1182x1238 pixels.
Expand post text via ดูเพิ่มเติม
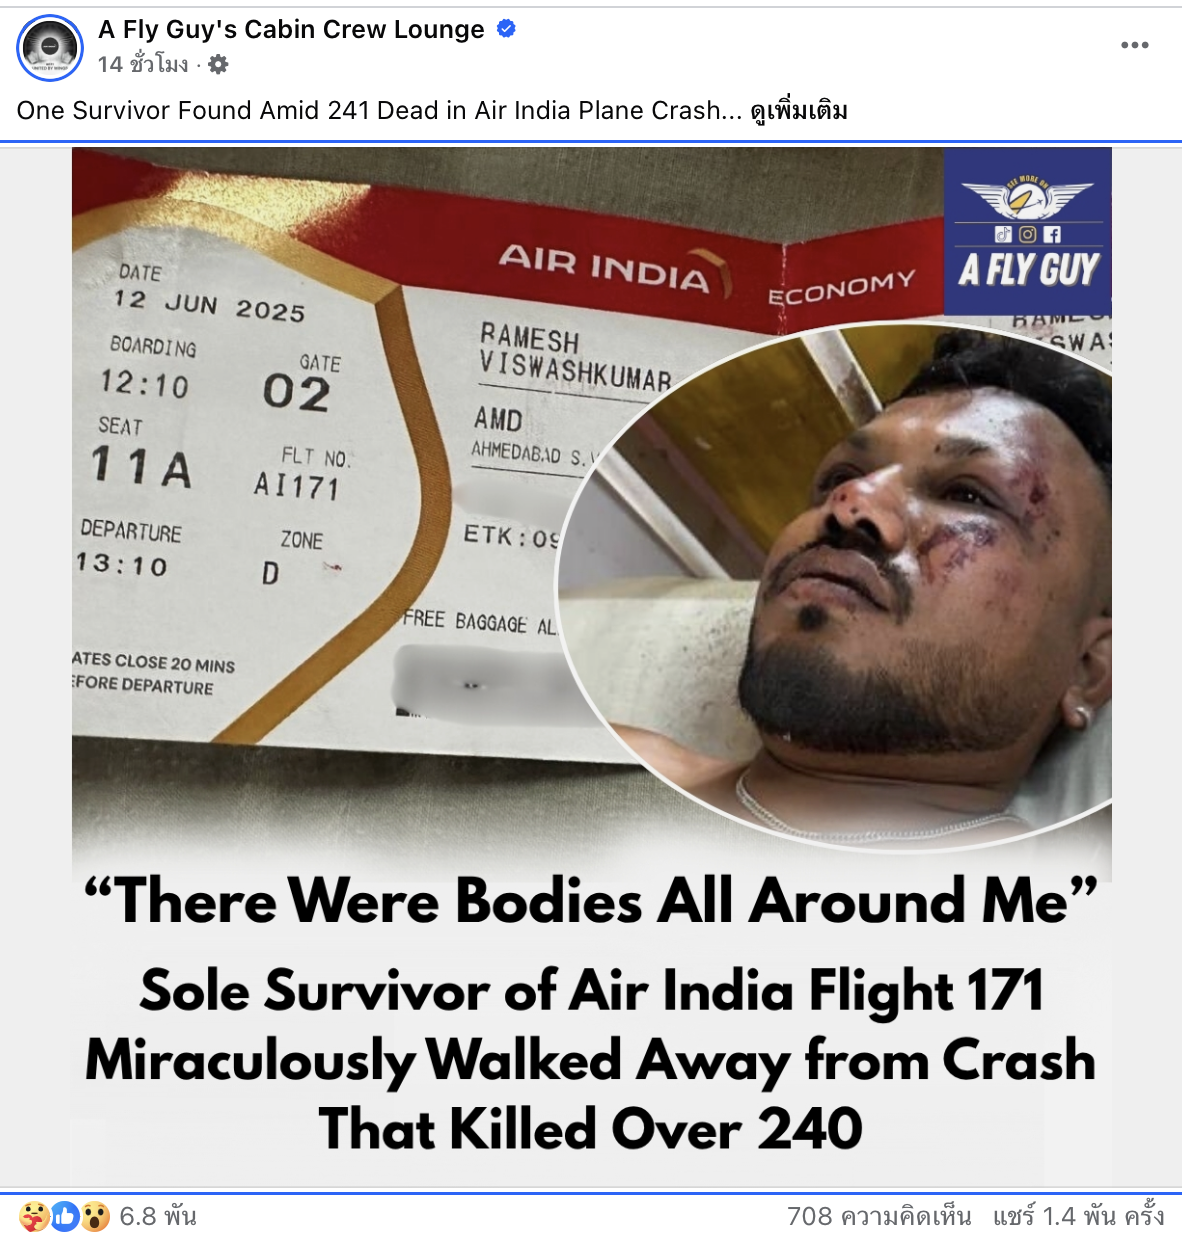[x=799, y=110]
